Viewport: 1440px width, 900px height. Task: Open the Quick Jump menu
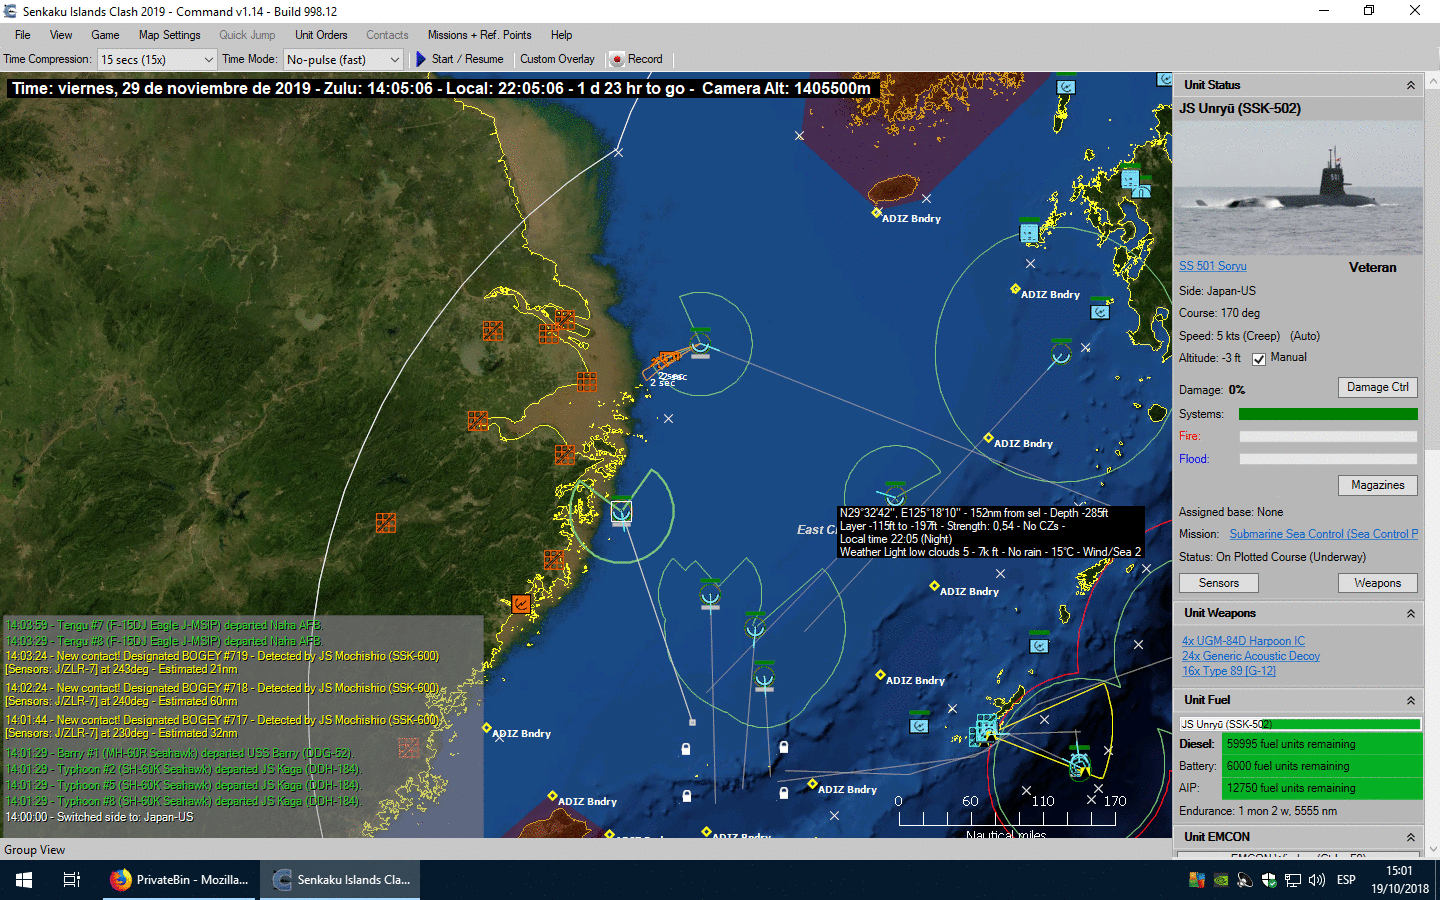tap(247, 35)
